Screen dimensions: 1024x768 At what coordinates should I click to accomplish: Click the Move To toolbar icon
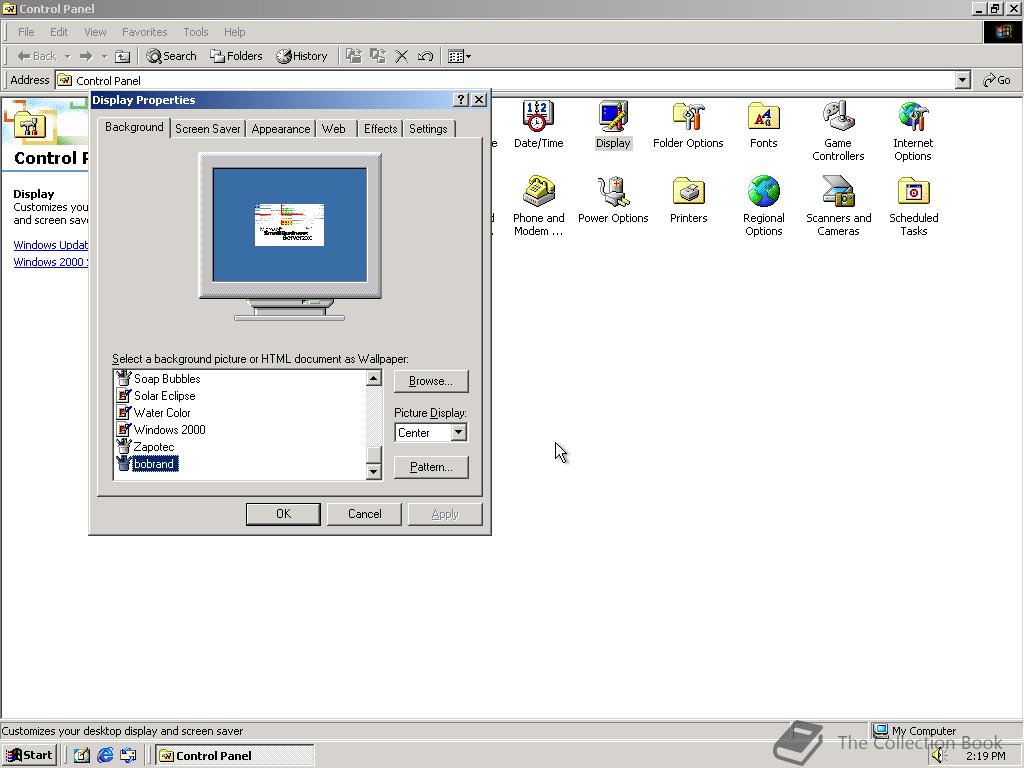[x=353, y=56]
